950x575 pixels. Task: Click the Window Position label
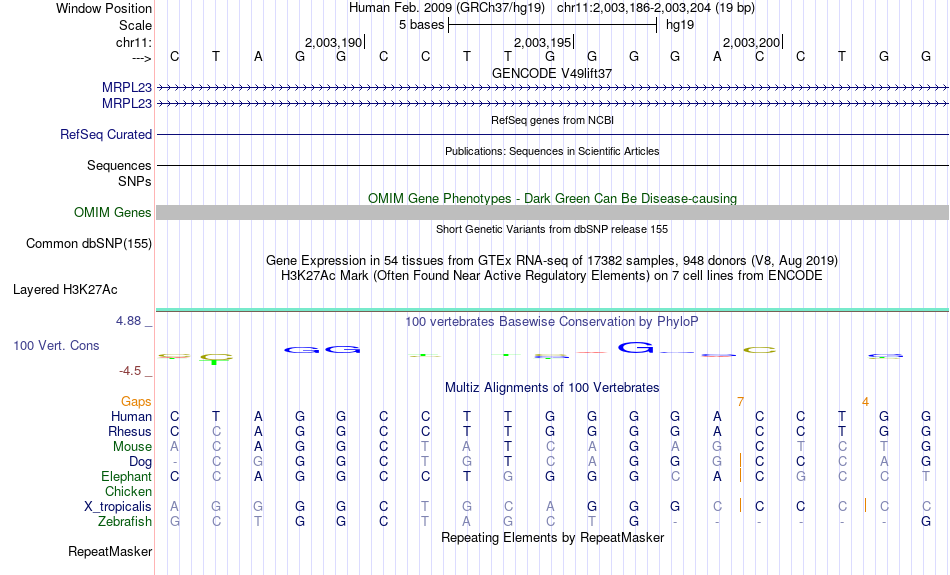[104, 8]
